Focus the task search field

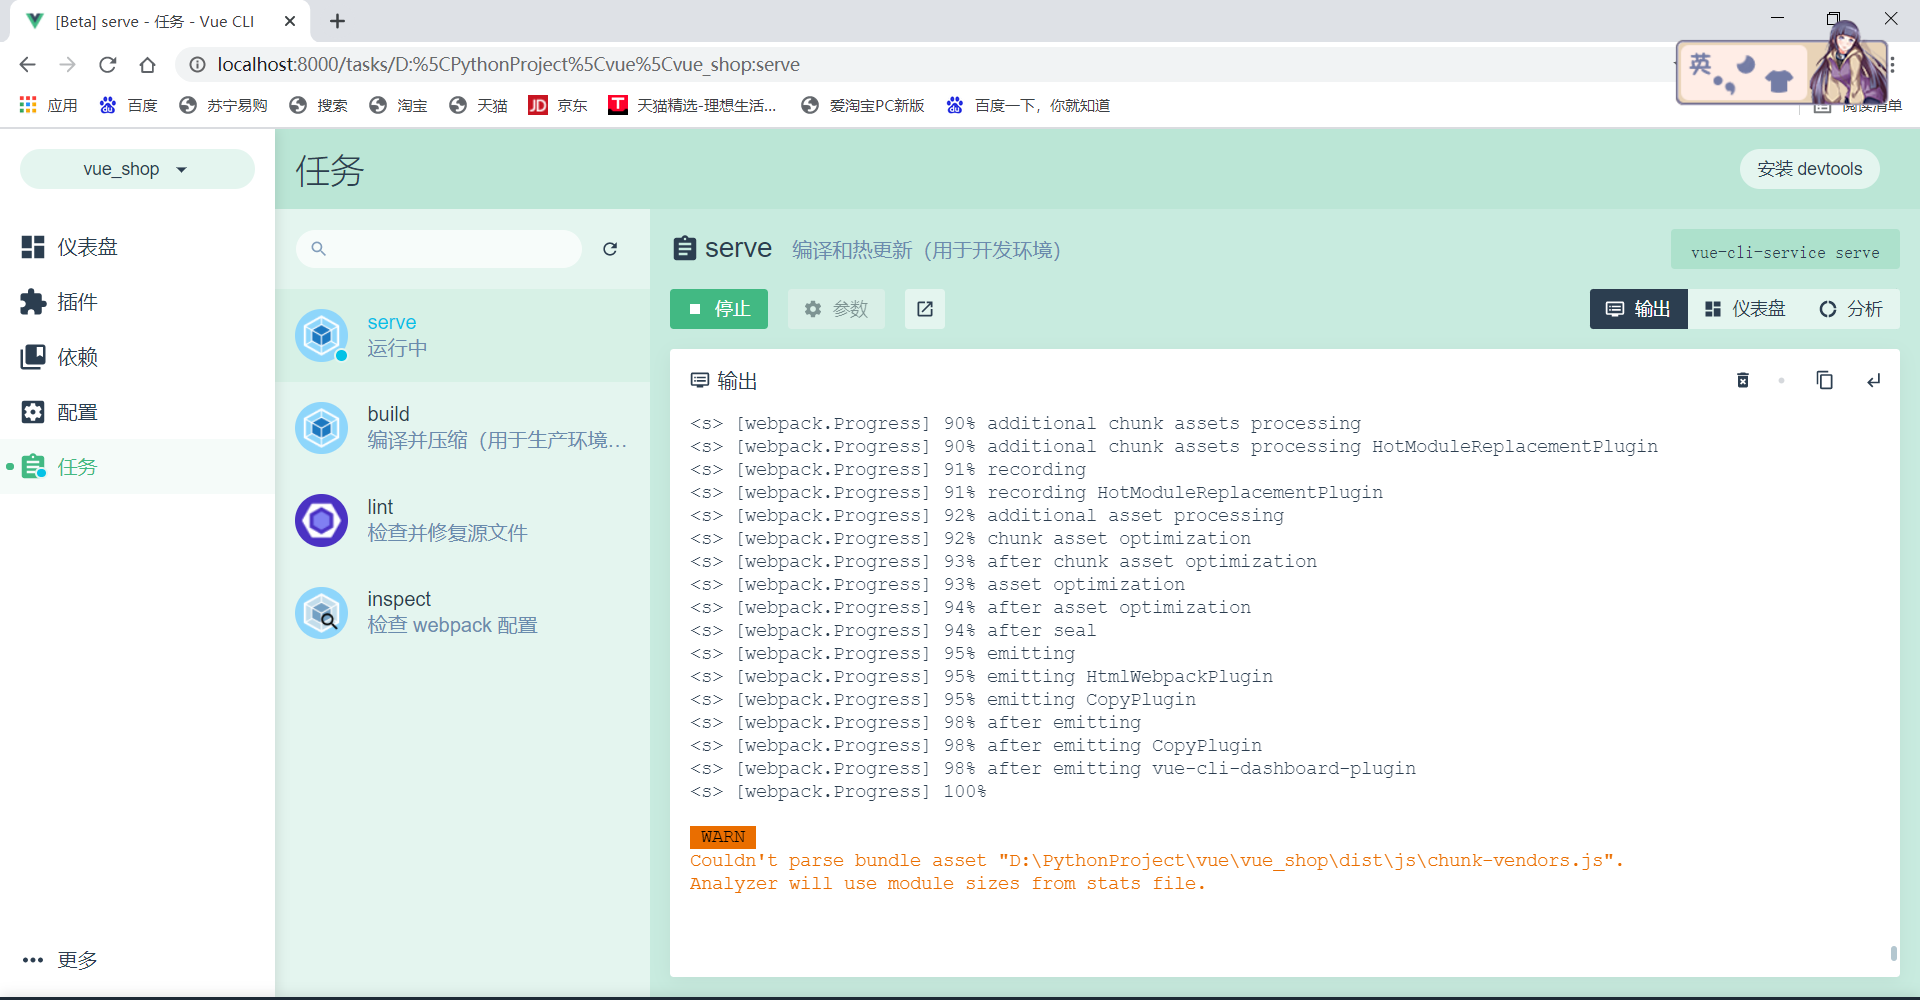[x=439, y=248]
